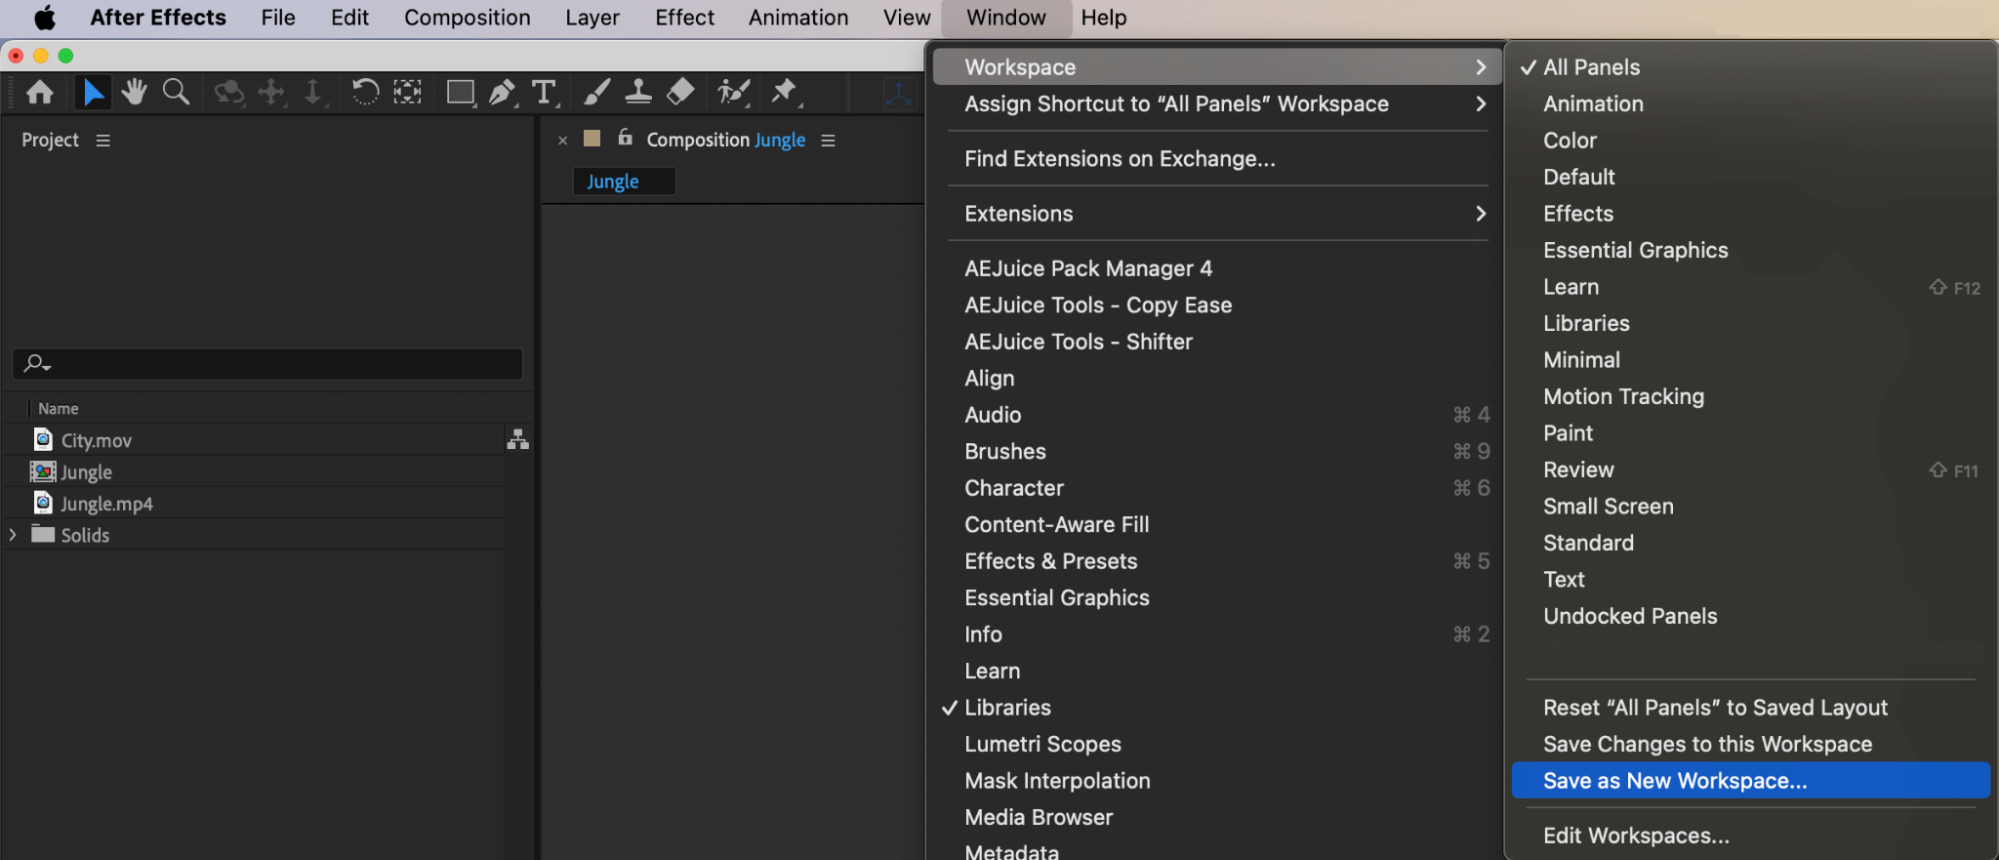Close the Composition Jungle panel tab
Viewport: 1999px width, 860px height.
563,141
